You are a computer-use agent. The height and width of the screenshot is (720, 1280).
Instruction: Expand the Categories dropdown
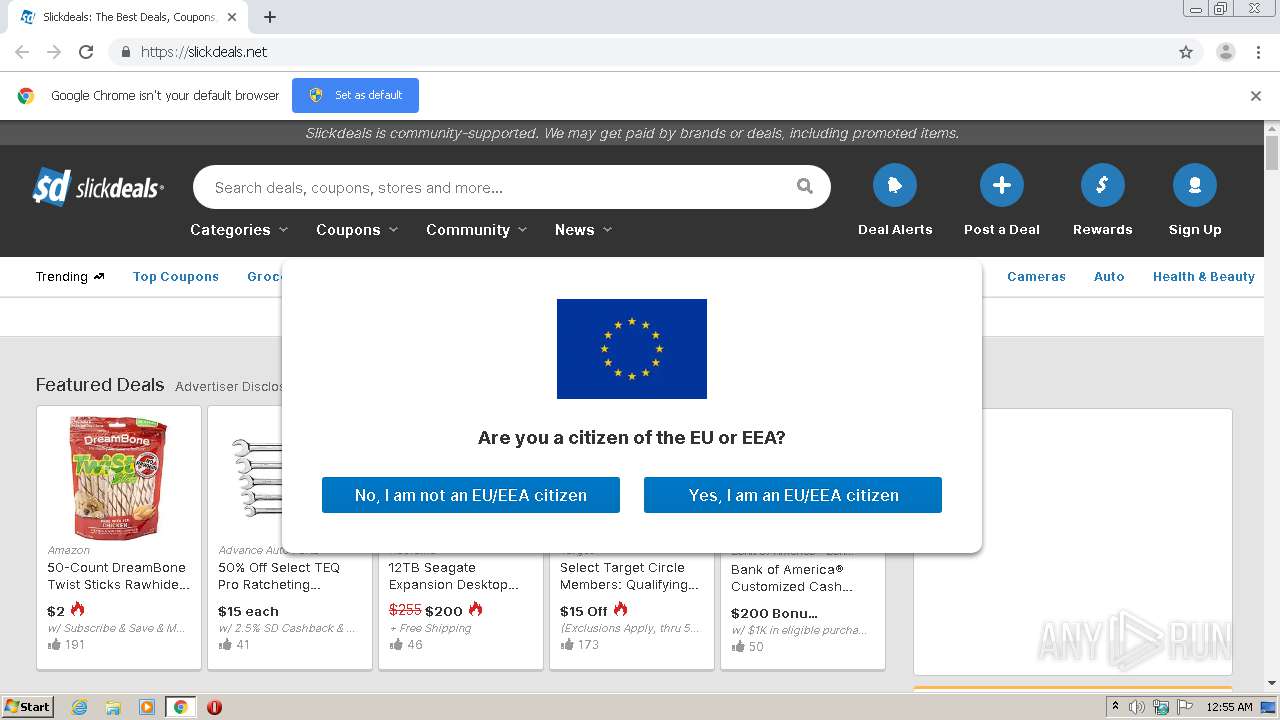pos(239,230)
